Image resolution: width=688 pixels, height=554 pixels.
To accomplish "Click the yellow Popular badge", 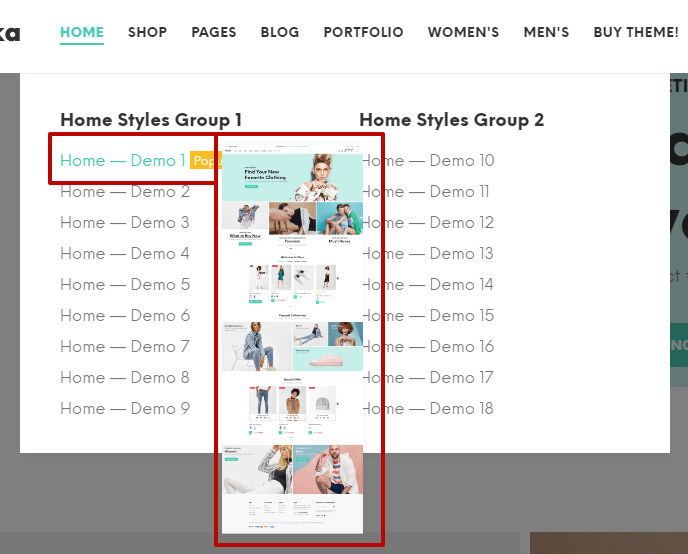I will pos(204,161).
